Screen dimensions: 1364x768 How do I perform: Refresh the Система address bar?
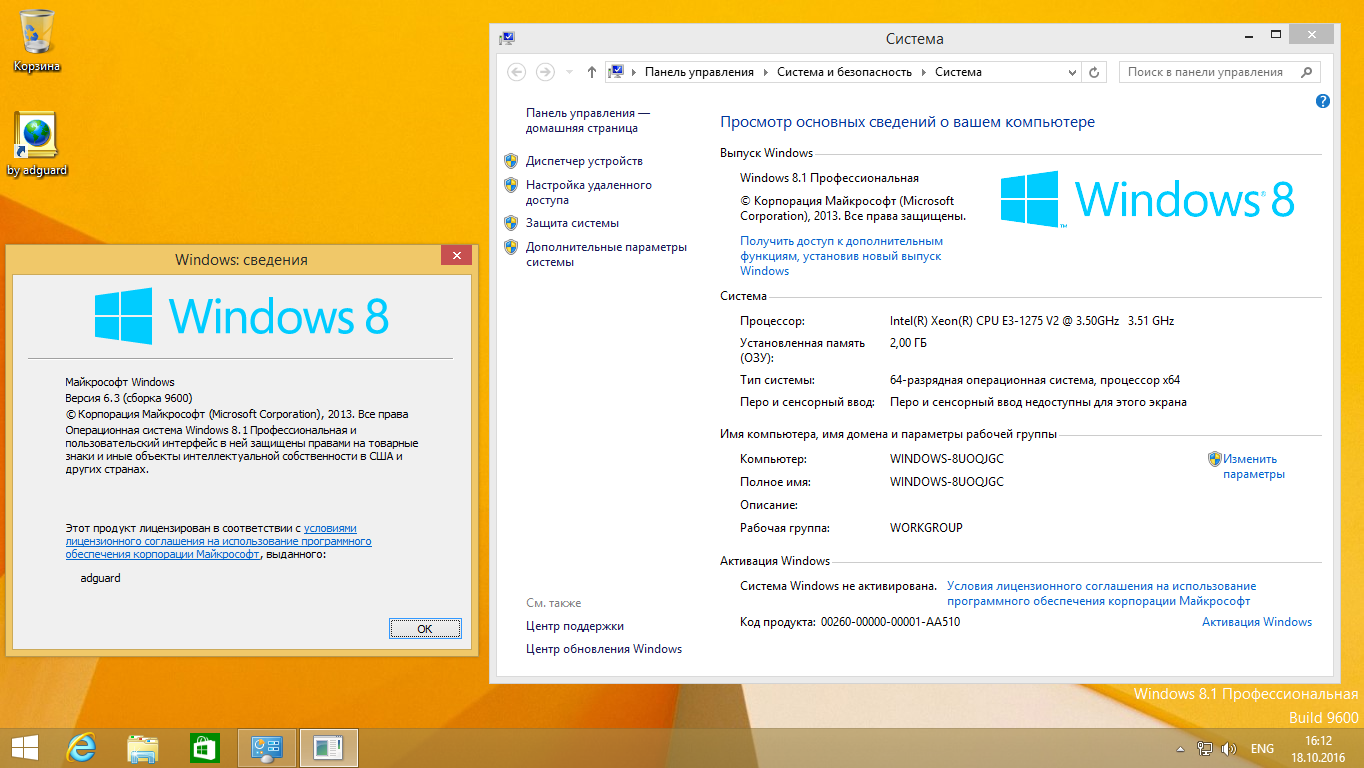[x=1094, y=72]
